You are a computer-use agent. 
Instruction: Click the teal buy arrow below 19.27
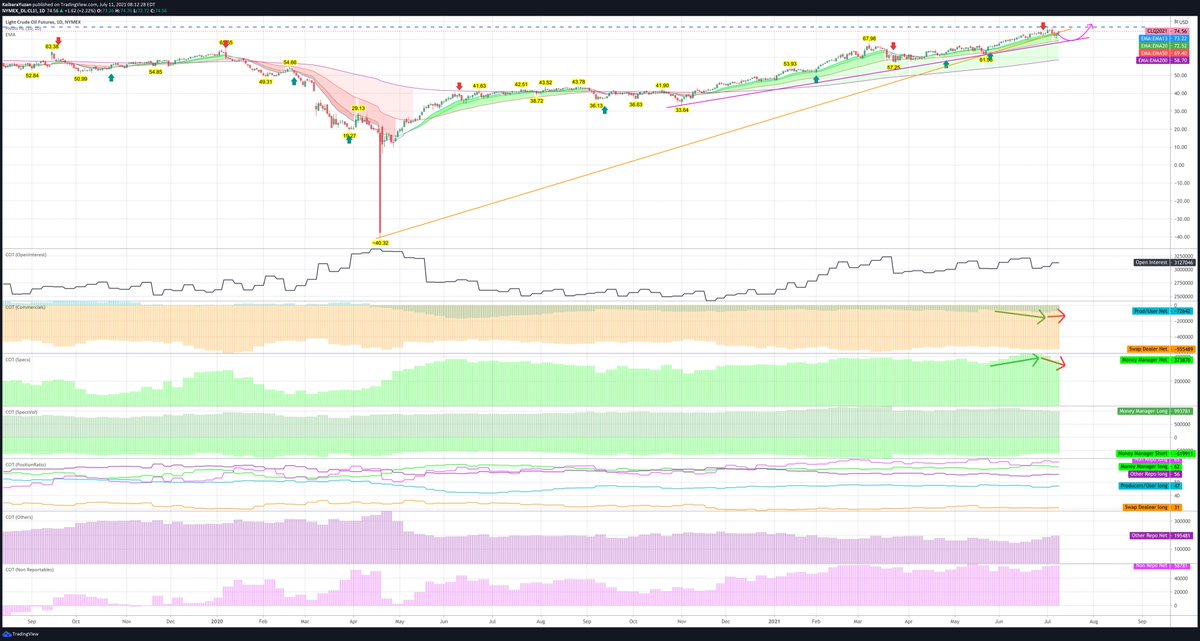pyautogui.click(x=349, y=142)
